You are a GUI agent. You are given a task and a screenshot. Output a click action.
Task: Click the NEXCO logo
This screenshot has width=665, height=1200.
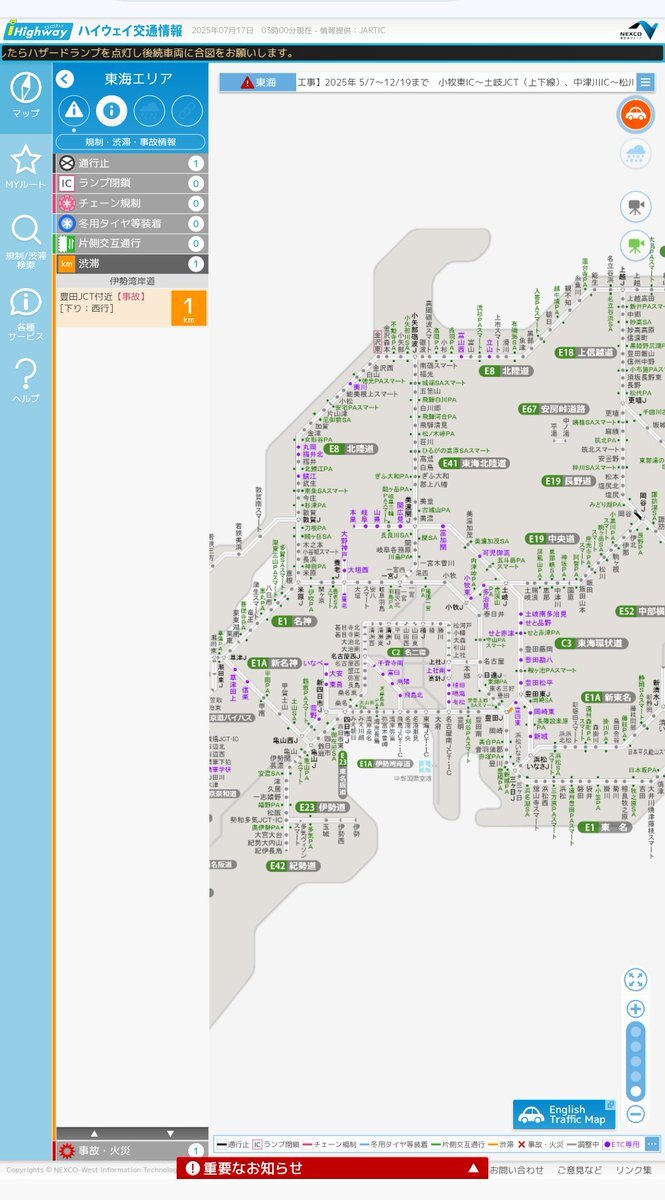pyautogui.click(x=638, y=31)
